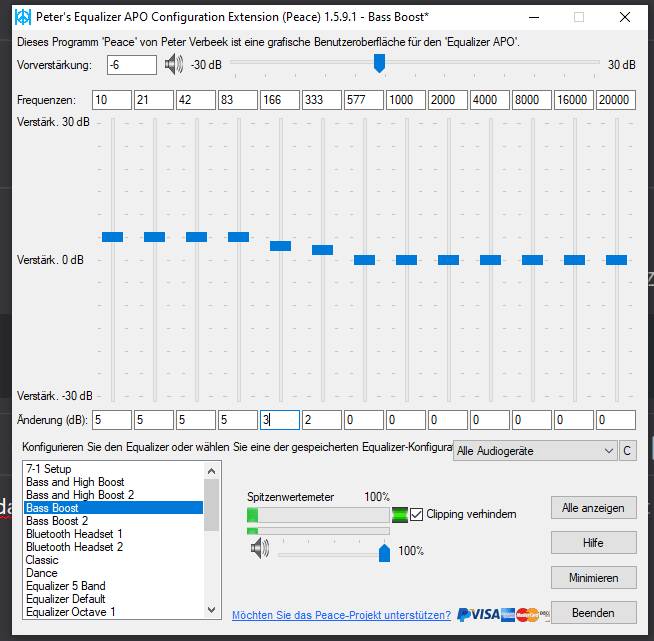Viewport: 654px width, 641px height.
Task: Select Equalizer 5 Band preset
Action: point(113,586)
